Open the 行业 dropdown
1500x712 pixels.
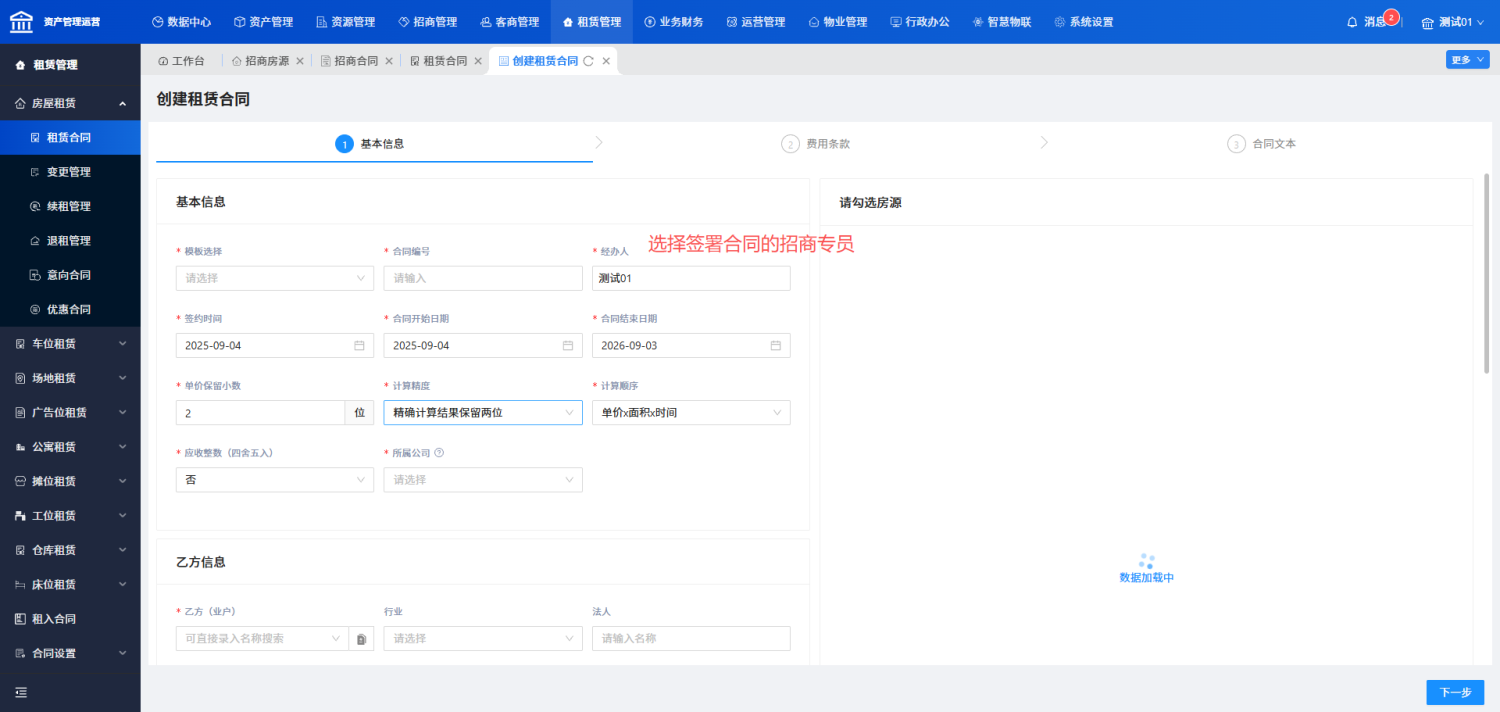[x=483, y=639]
